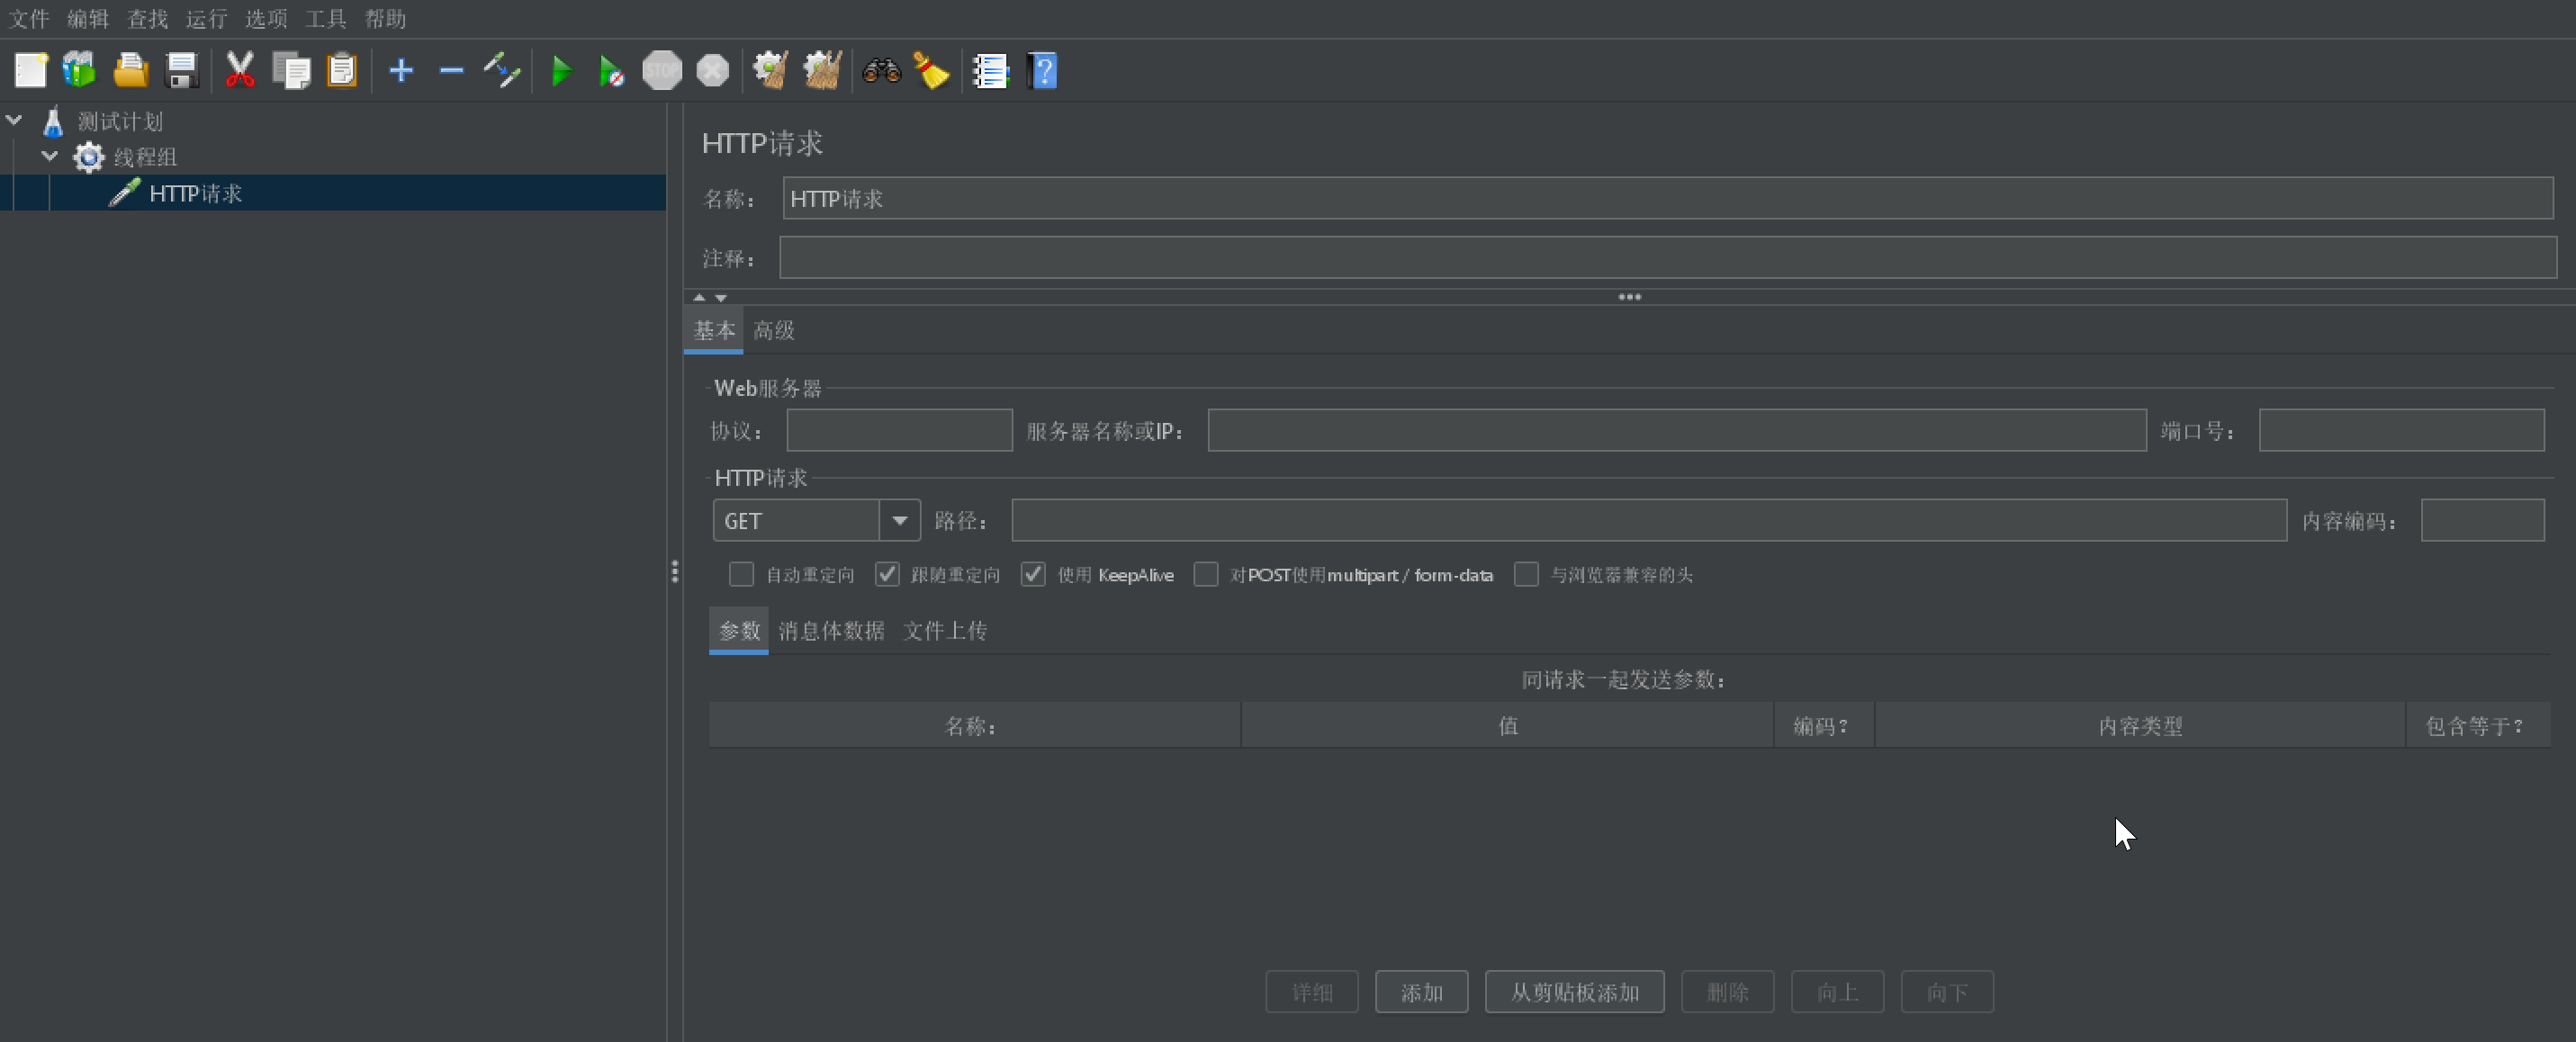
Task: Switch to the 基本 tab
Action: click(x=714, y=330)
